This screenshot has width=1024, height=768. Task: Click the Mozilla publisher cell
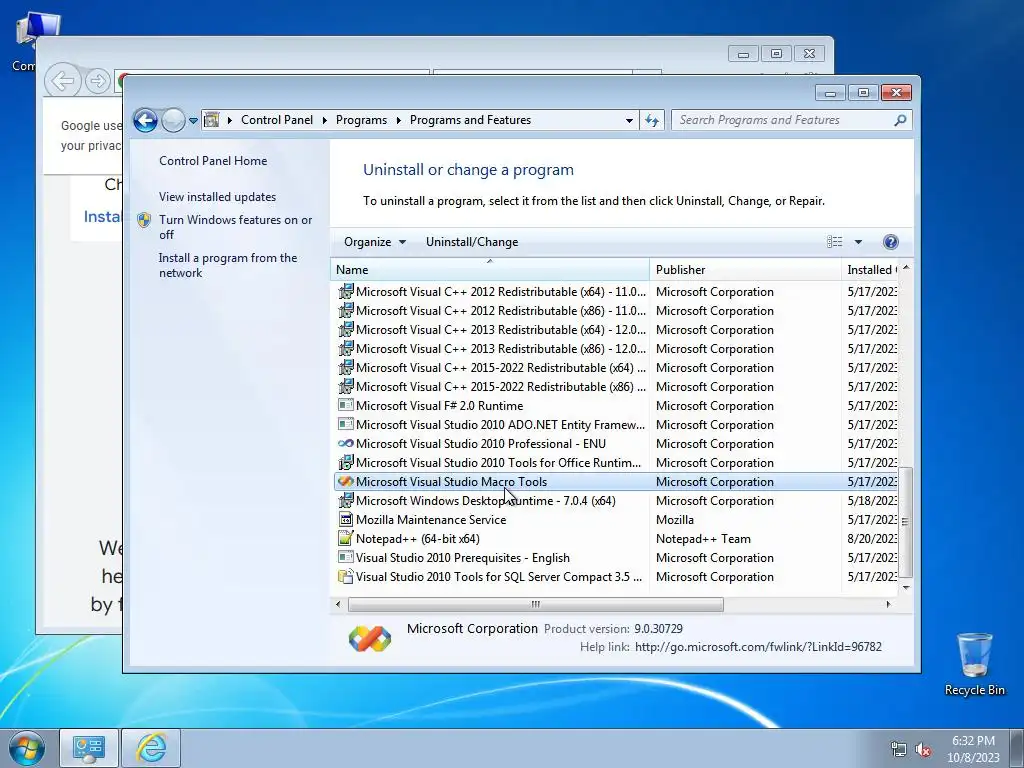click(675, 520)
